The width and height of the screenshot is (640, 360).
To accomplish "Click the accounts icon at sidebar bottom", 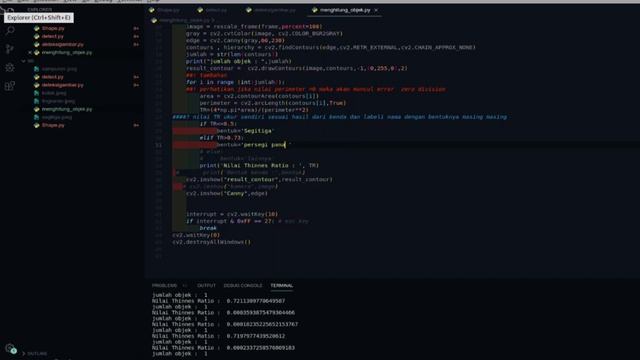I will coord(11,348).
